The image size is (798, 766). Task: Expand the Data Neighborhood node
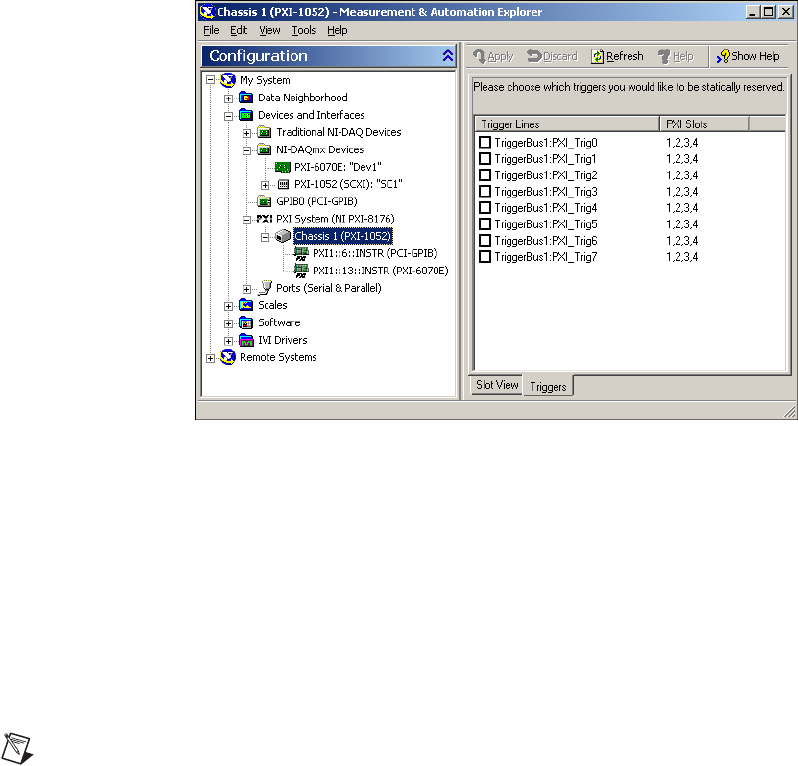pos(229,98)
